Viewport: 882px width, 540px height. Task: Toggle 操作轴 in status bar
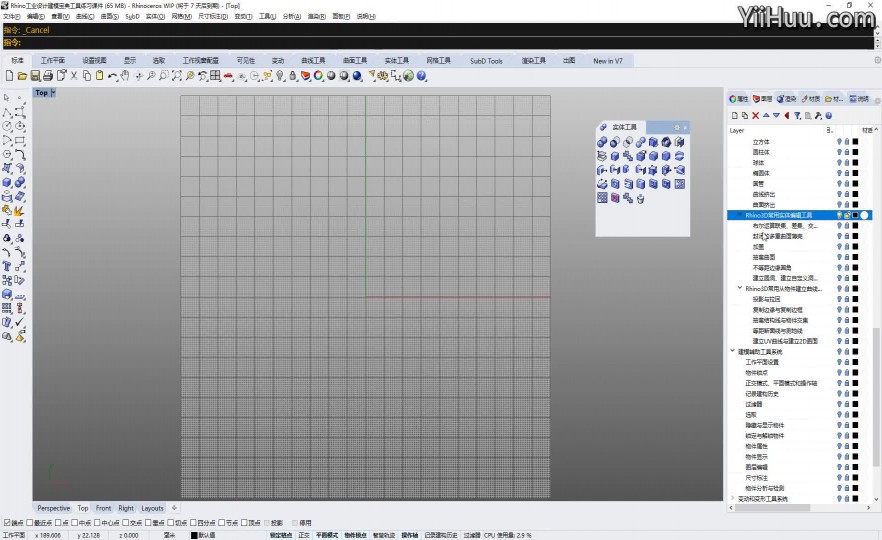pyautogui.click(x=410, y=535)
